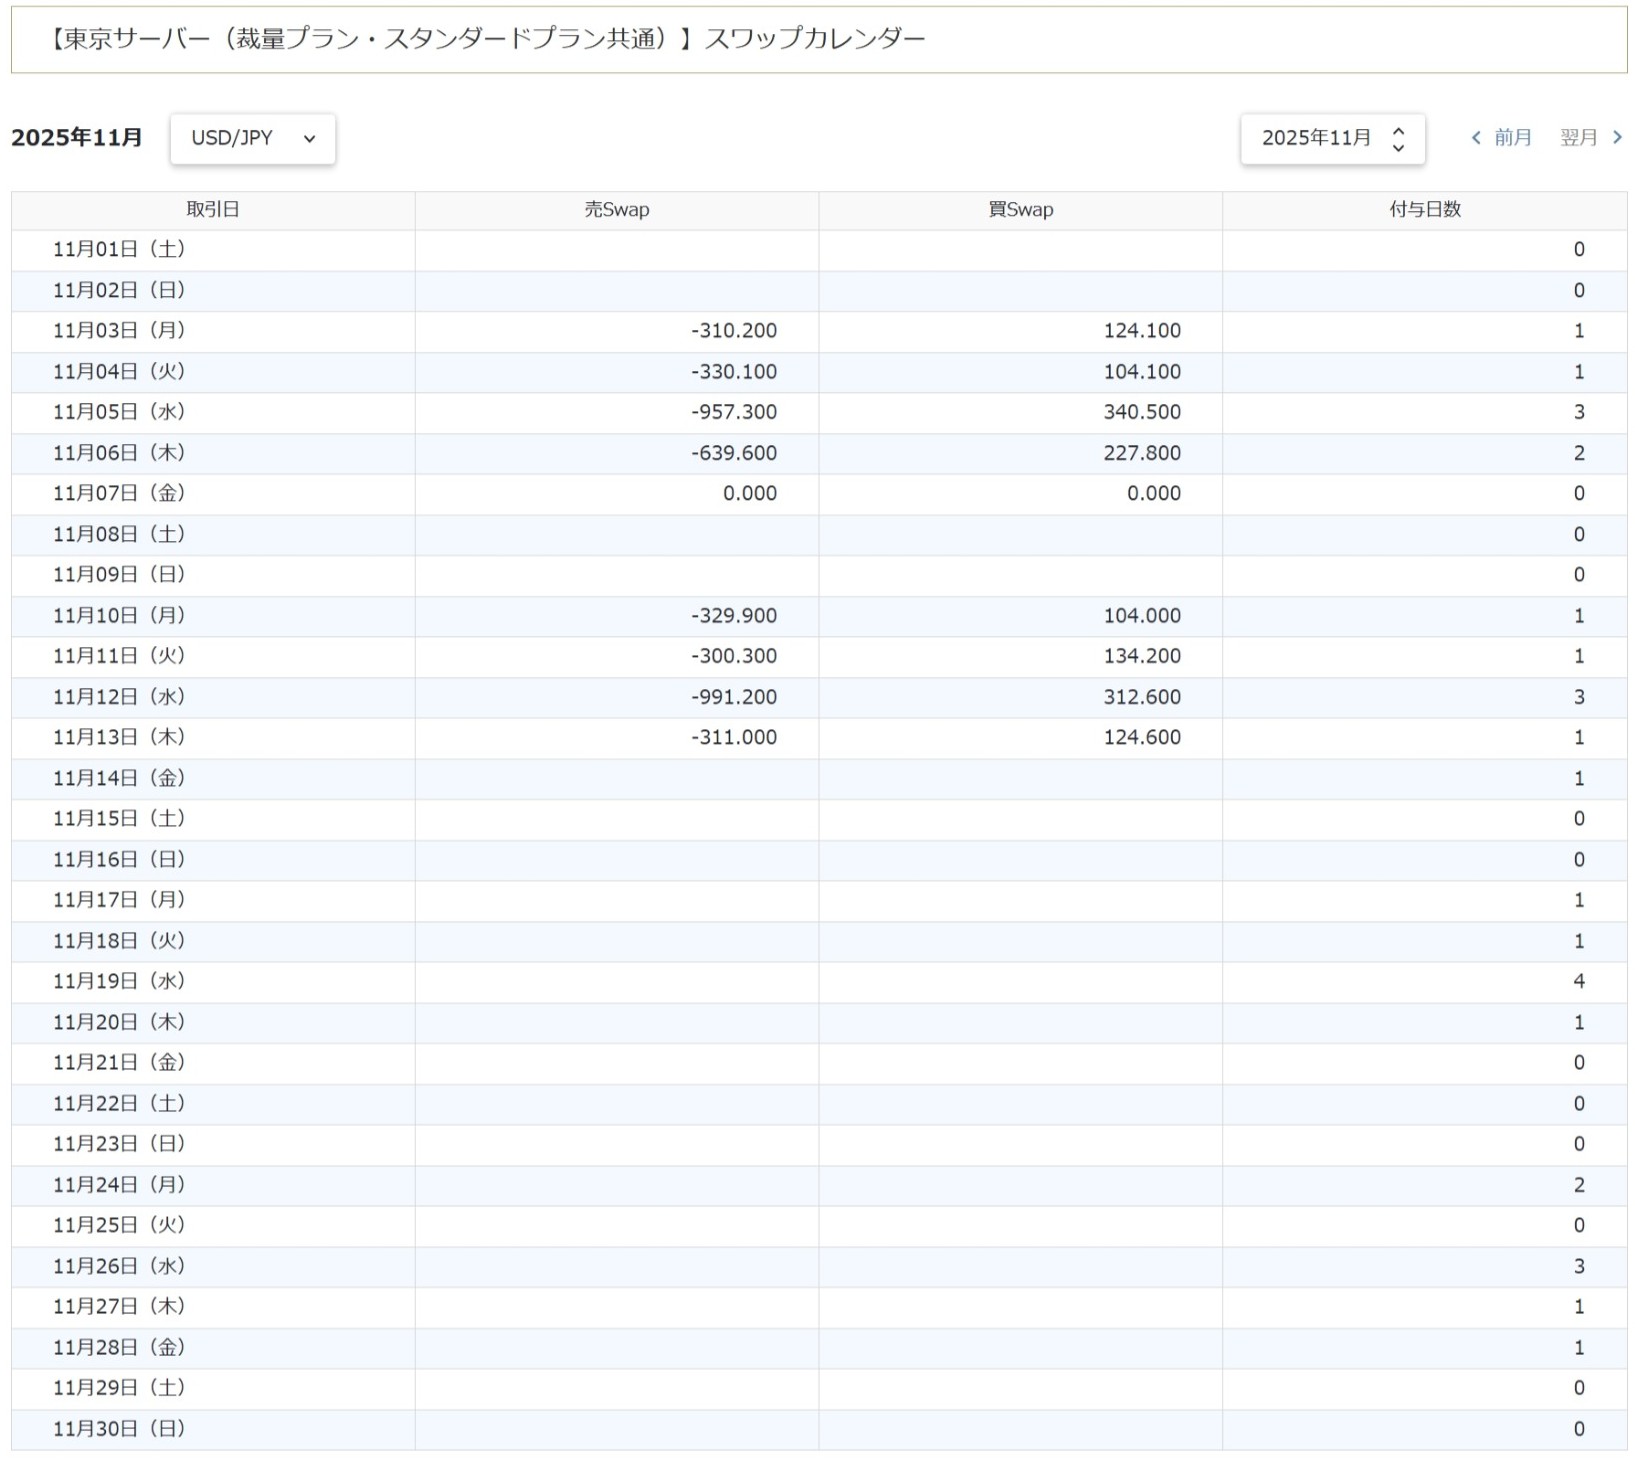Click buy swap value 104.000
The height and width of the screenshot is (1461, 1635).
1142,616
